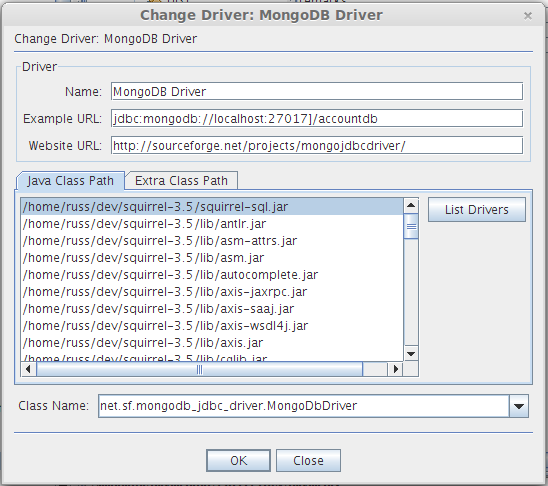Image resolution: width=548 pixels, height=486 pixels.
Task: Select the lib/axis-wsdl4j.jar entry
Action: click(x=212, y=326)
